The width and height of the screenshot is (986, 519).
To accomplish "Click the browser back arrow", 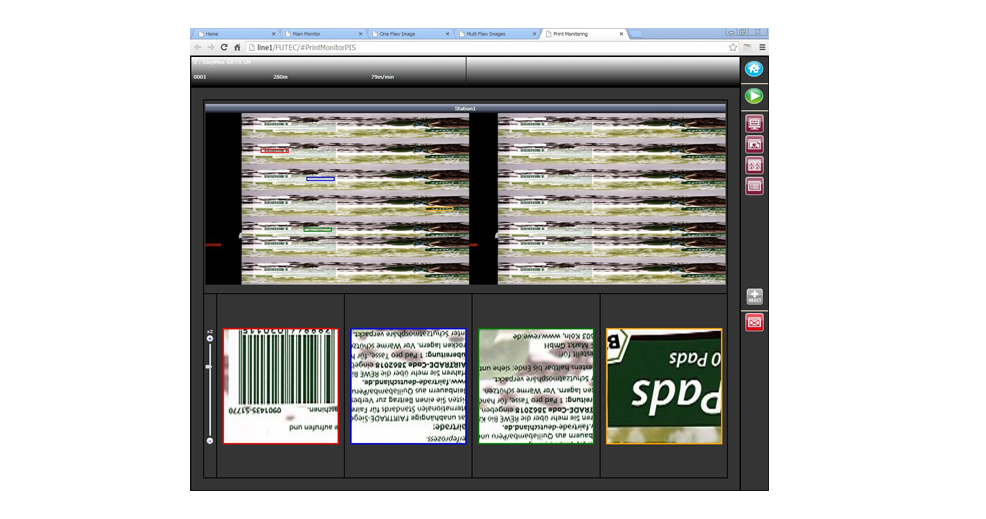I will [198, 47].
